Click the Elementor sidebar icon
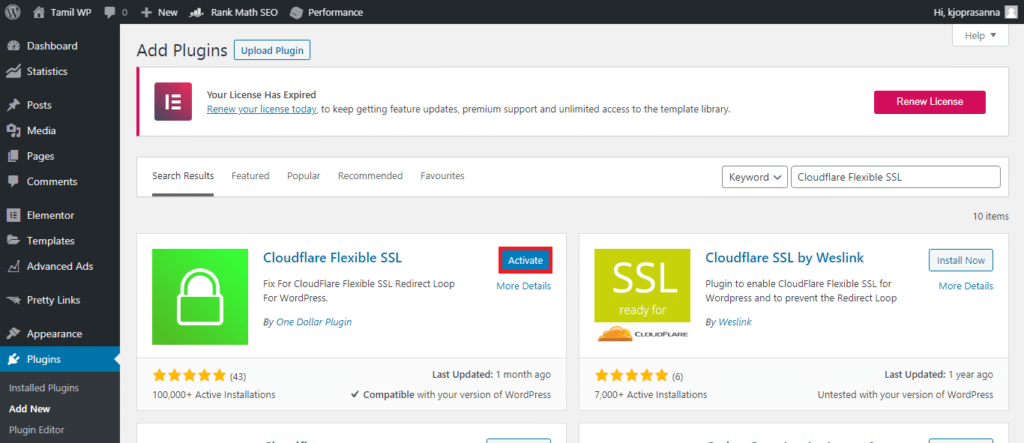Image resolution: width=1024 pixels, height=443 pixels. 14,215
